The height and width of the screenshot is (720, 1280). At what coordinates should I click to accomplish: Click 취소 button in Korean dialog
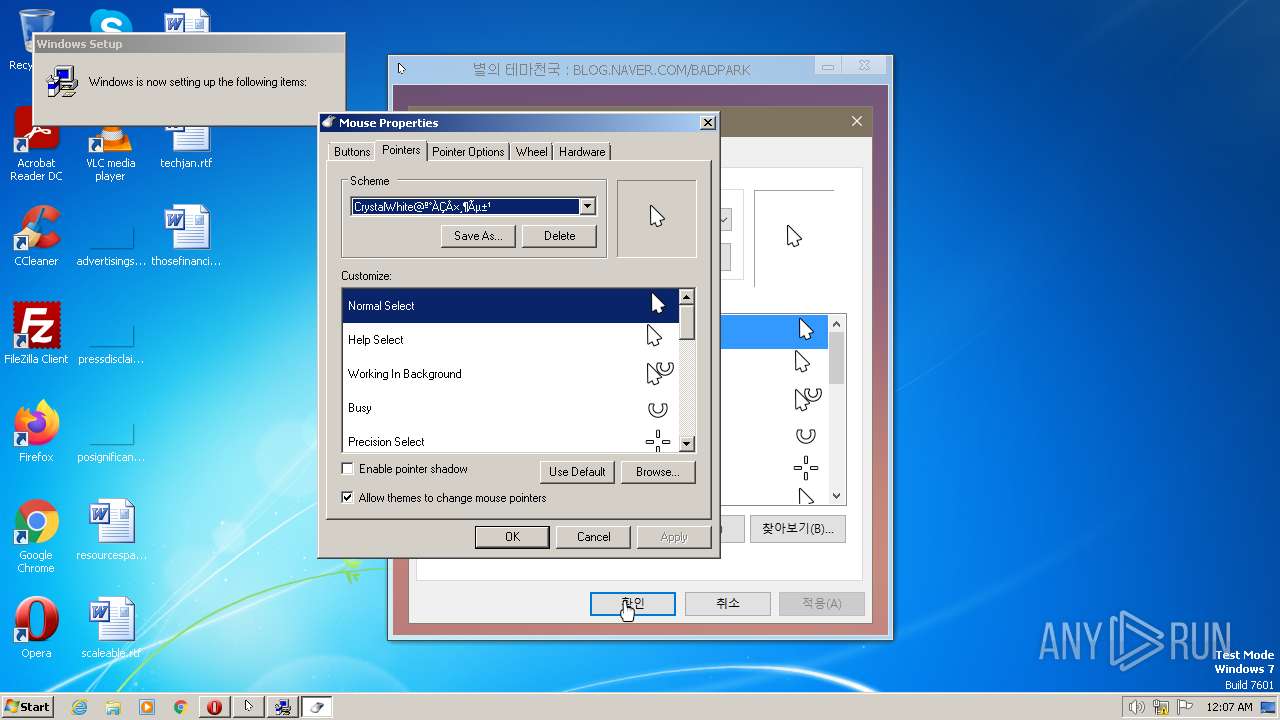click(x=728, y=603)
